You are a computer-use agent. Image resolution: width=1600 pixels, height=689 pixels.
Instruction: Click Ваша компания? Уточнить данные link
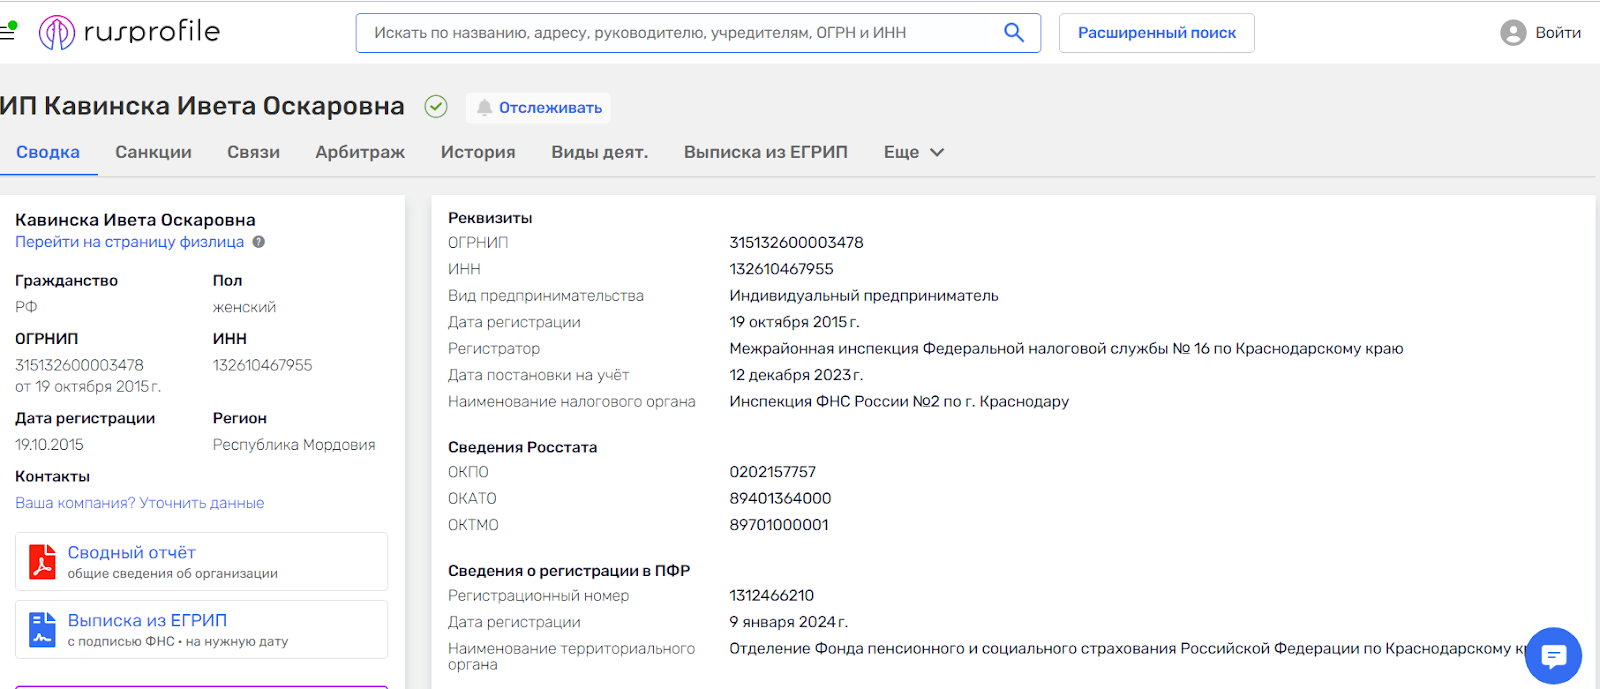pyautogui.click(x=140, y=503)
